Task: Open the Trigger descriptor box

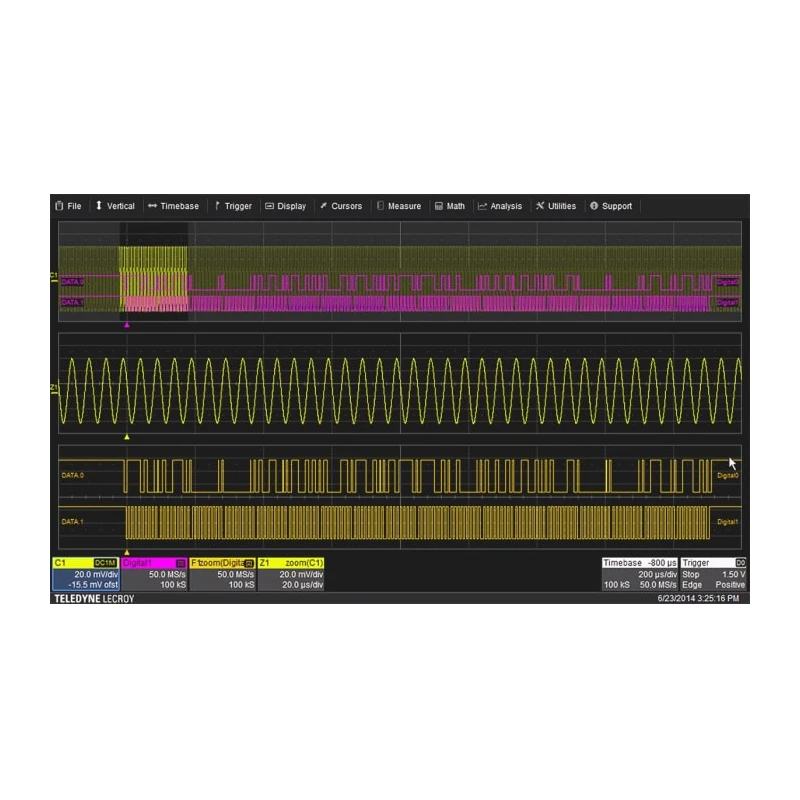Action: 714,574
